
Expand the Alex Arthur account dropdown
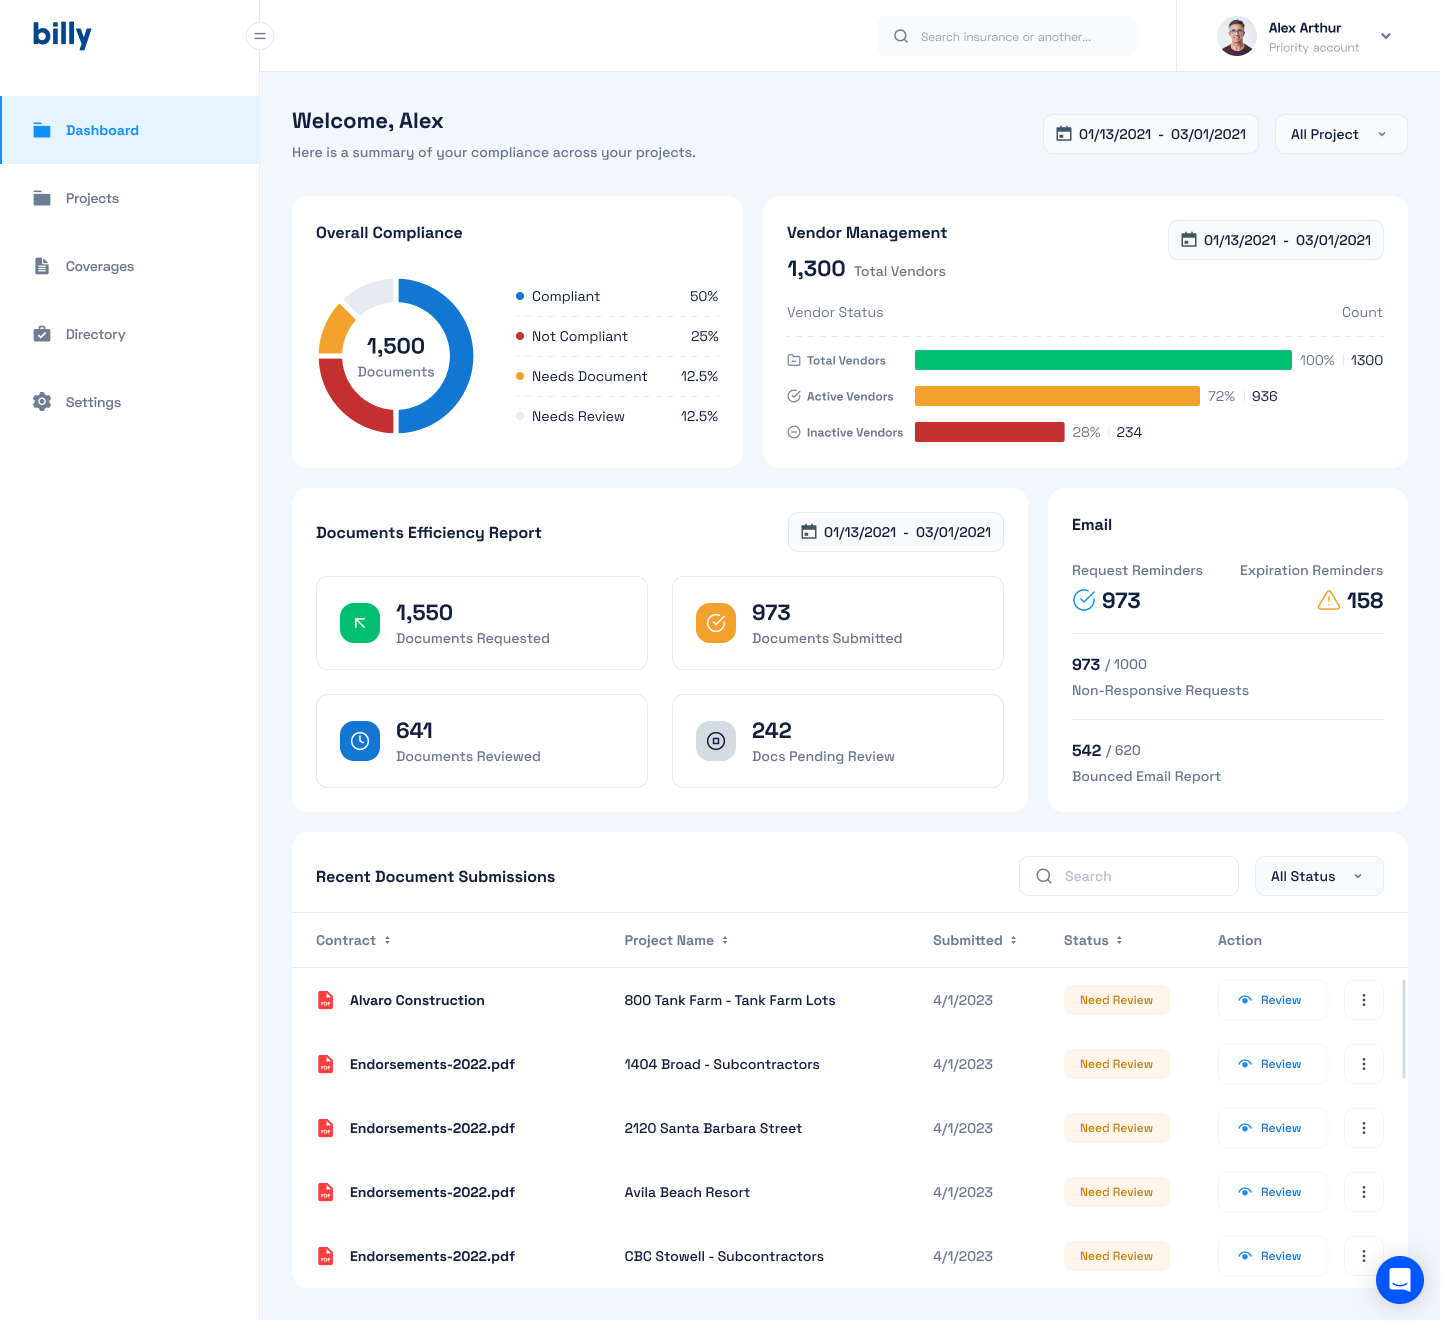click(1386, 36)
